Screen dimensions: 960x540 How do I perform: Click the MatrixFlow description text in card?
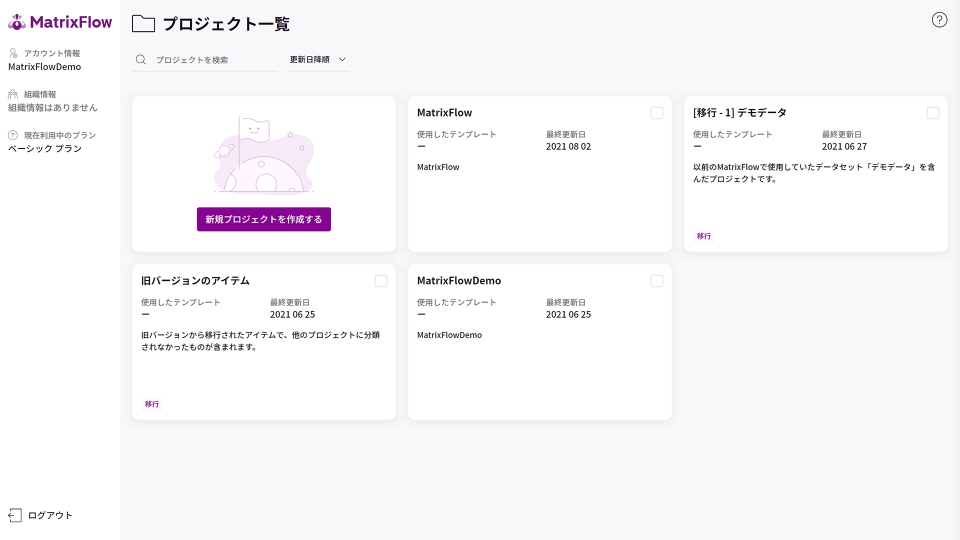(438, 167)
